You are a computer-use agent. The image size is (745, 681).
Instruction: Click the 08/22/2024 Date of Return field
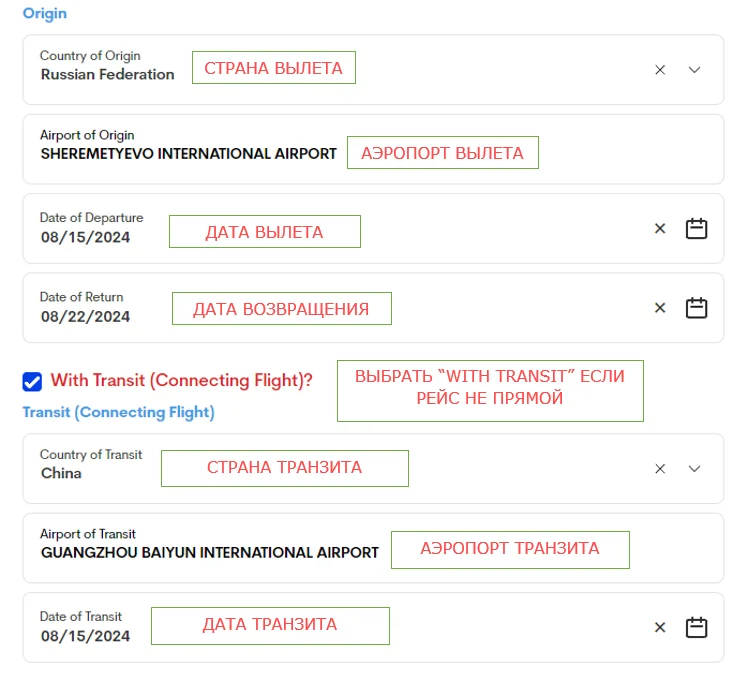pos(85,316)
